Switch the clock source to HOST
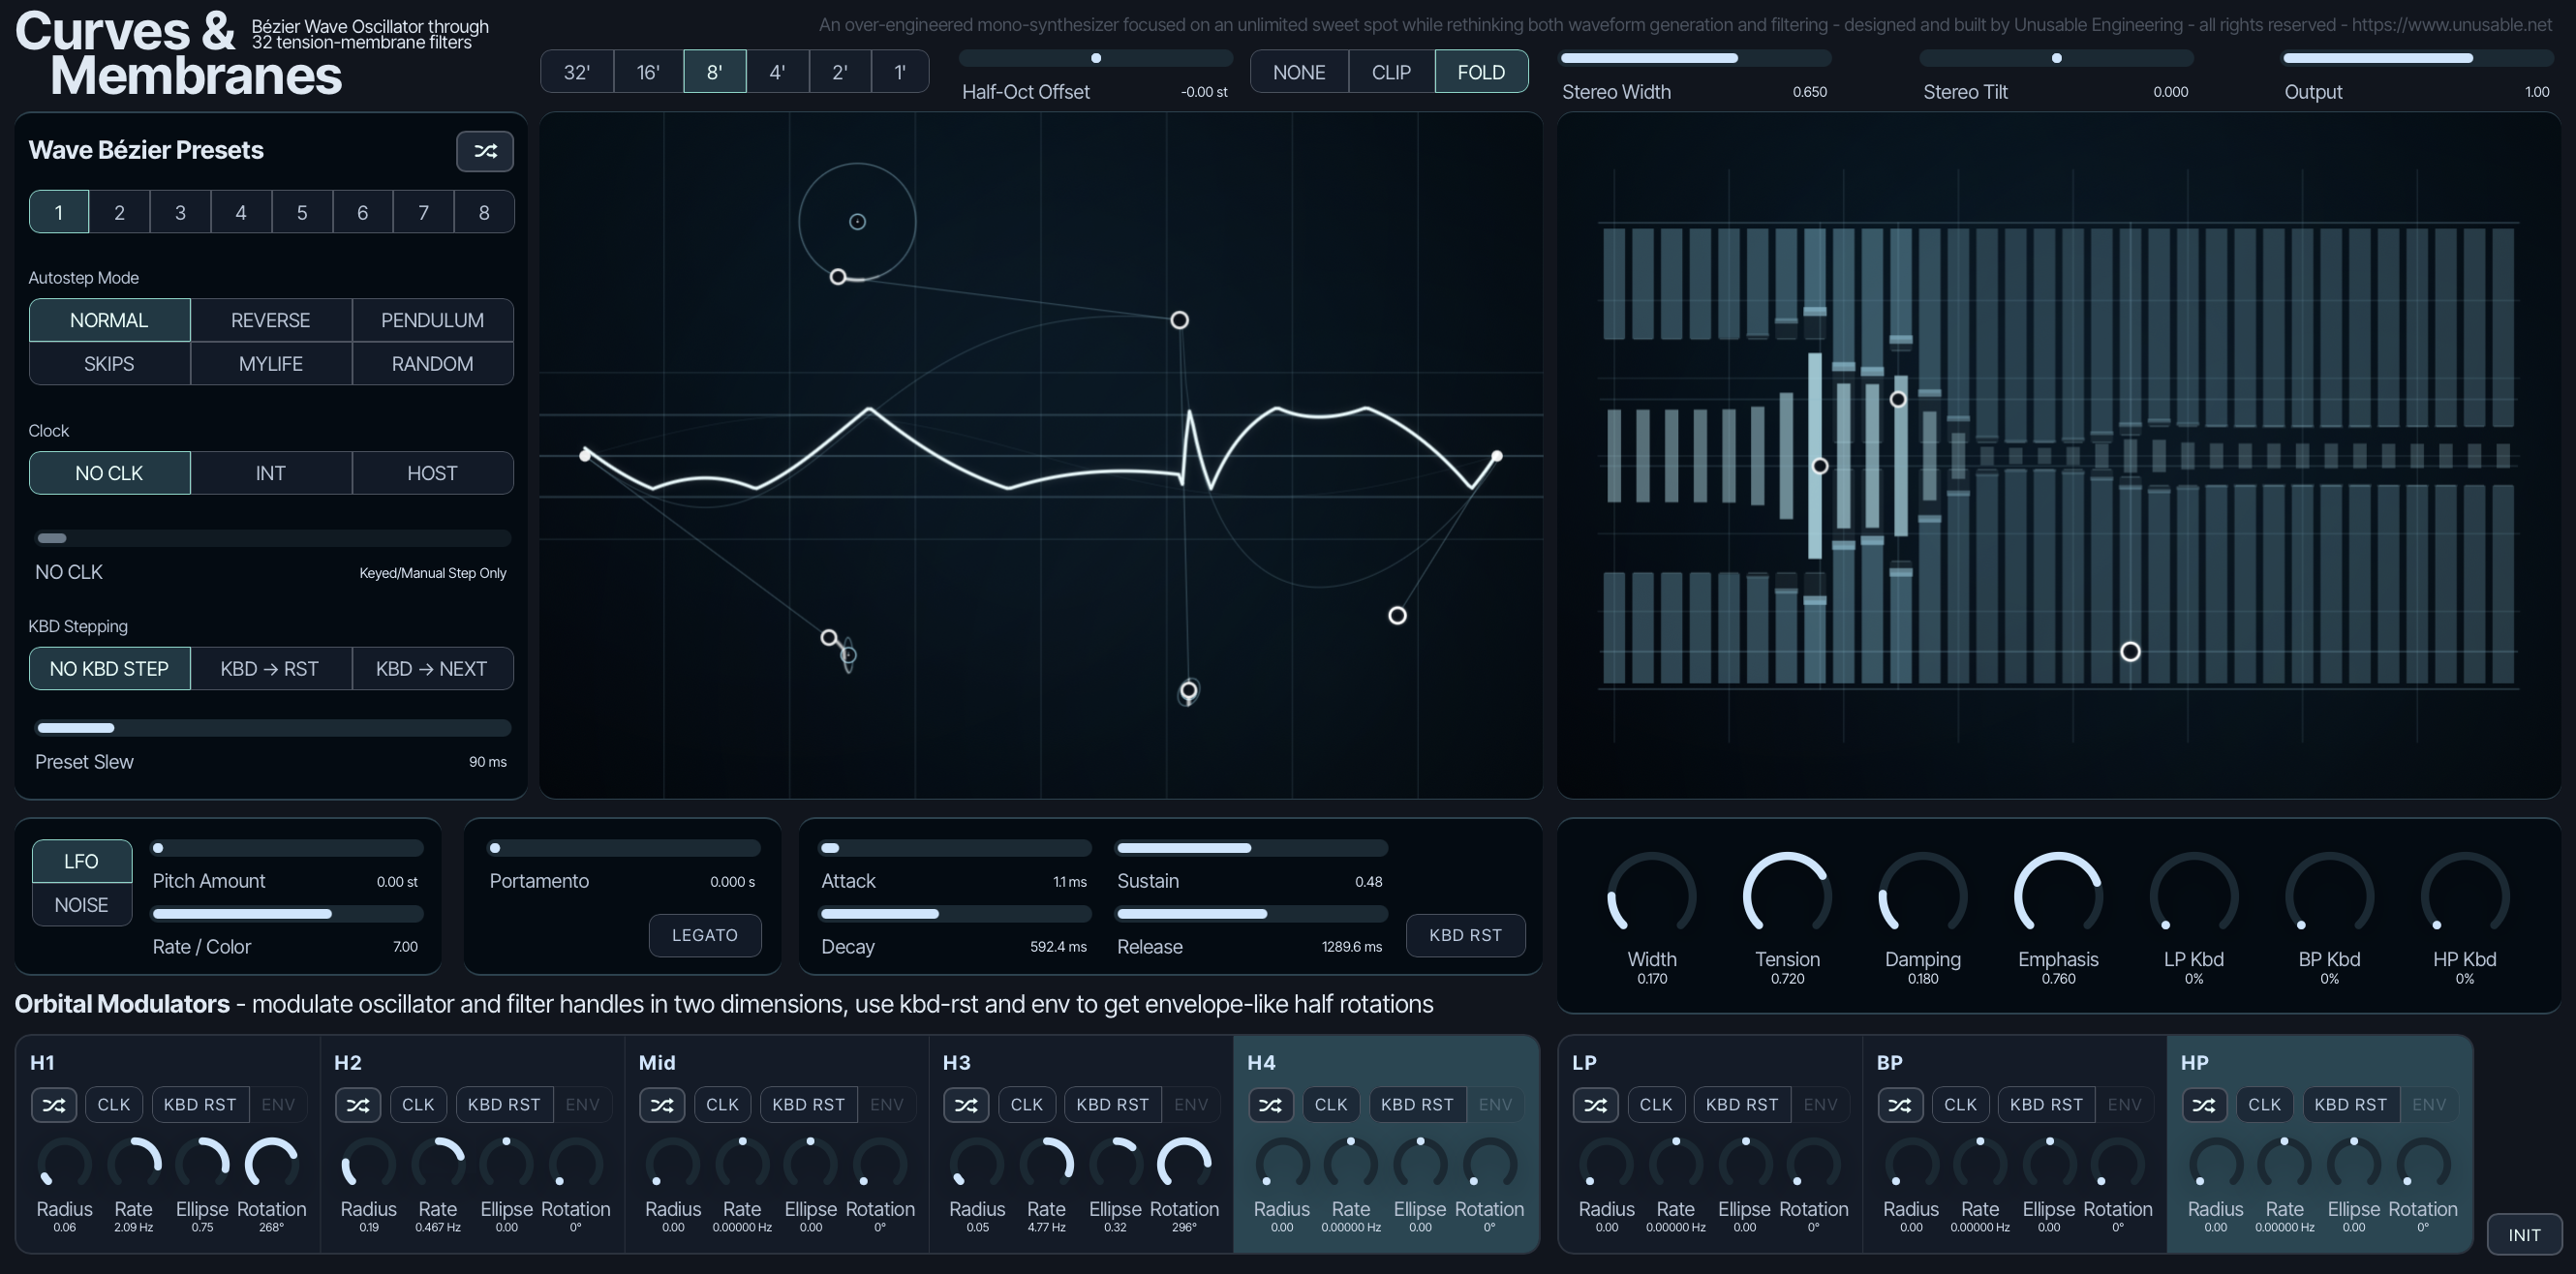The height and width of the screenshot is (1274, 2576). (432, 473)
